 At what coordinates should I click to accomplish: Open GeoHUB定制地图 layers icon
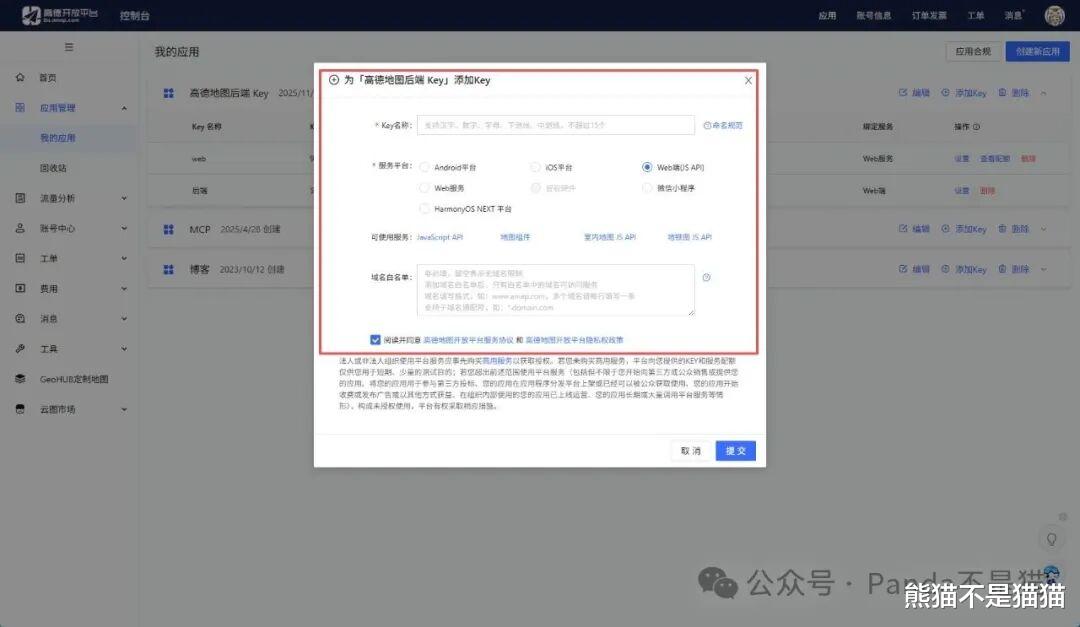20,379
